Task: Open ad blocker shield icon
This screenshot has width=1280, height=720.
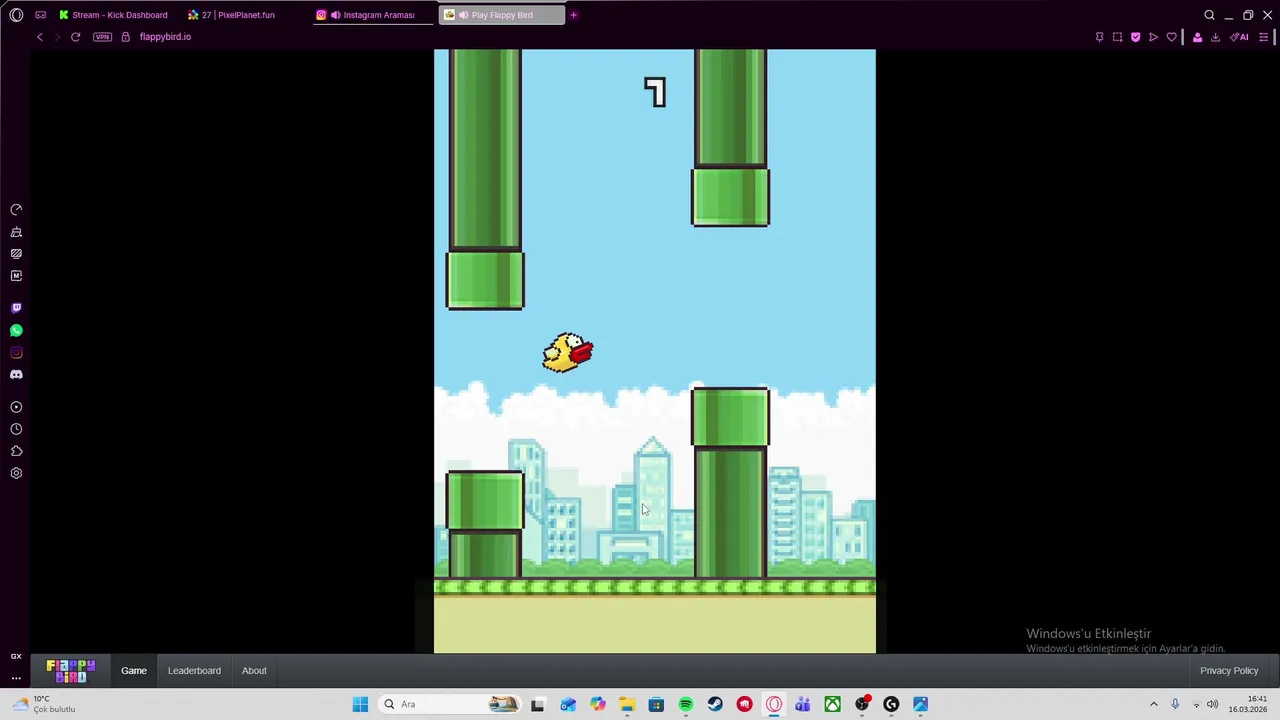Action: click(1135, 37)
